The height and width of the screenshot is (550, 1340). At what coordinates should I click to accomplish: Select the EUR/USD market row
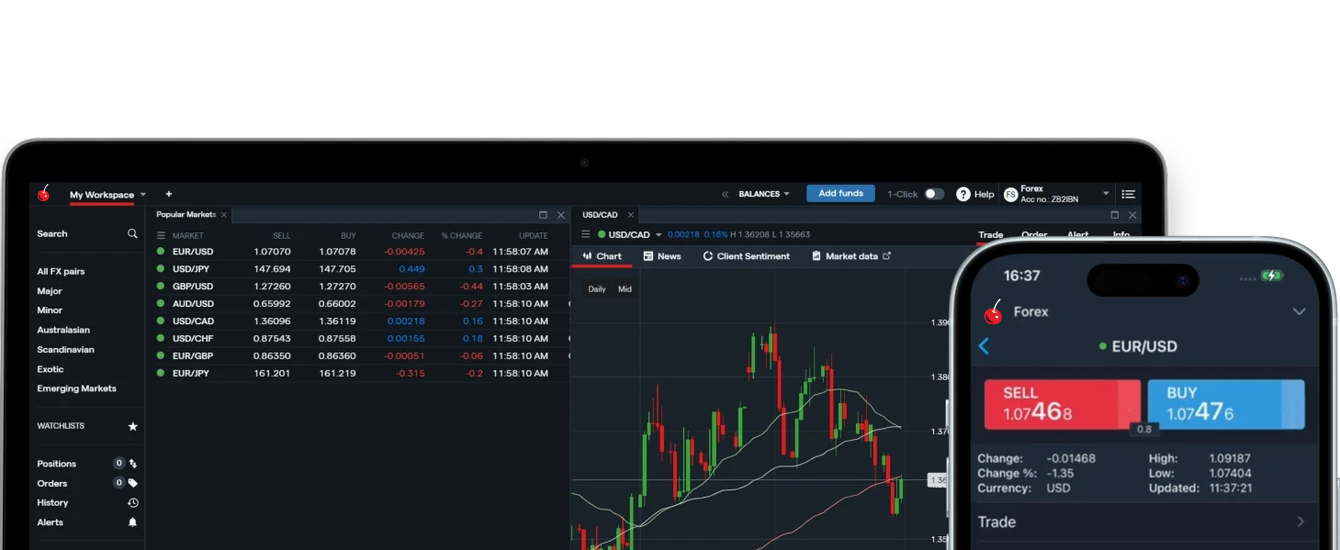tap(357, 252)
